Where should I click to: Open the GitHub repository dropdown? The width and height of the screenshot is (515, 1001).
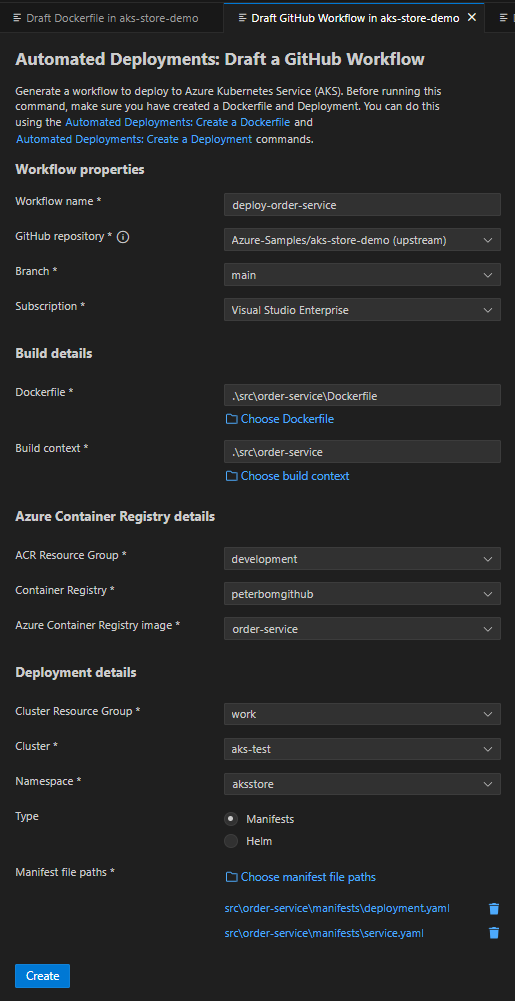coord(362,240)
